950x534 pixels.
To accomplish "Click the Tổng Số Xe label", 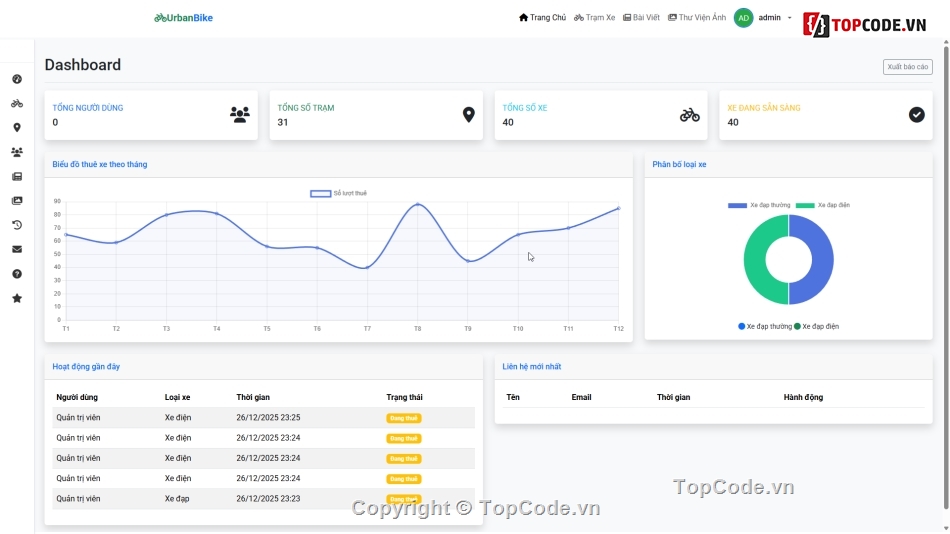I will 525,108.
